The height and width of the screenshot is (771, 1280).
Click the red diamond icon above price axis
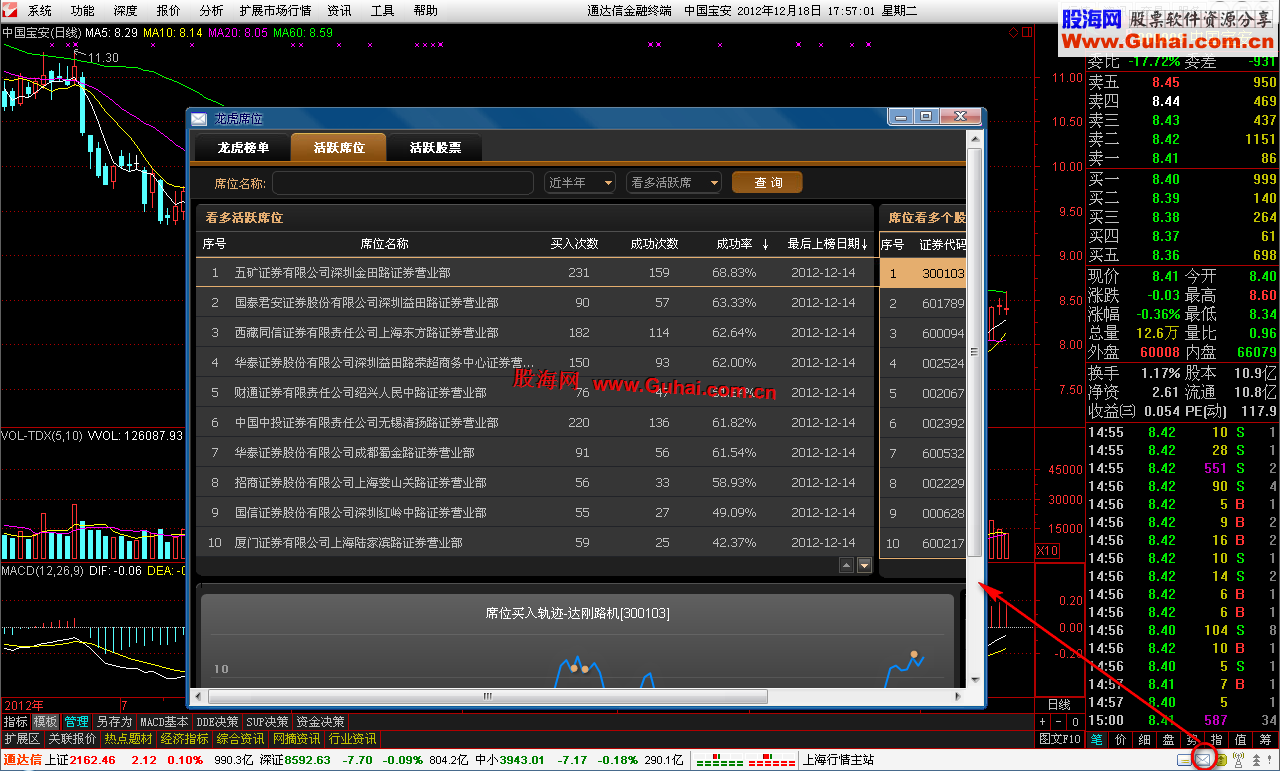(1013, 32)
